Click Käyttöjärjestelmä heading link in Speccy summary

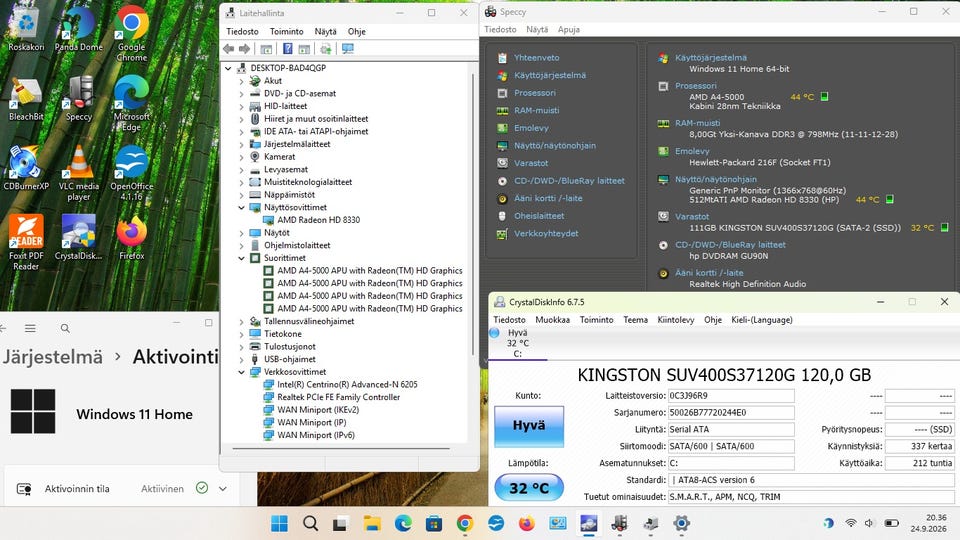[711, 58]
